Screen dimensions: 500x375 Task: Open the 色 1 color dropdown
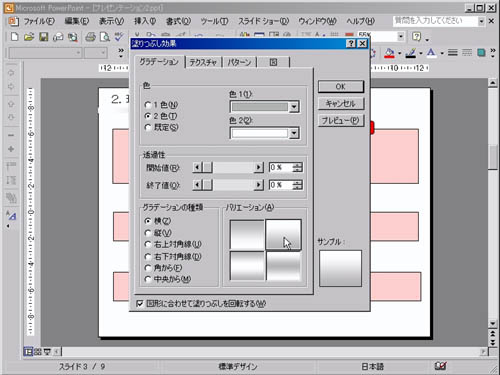pyautogui.click(x=294, y=107)
